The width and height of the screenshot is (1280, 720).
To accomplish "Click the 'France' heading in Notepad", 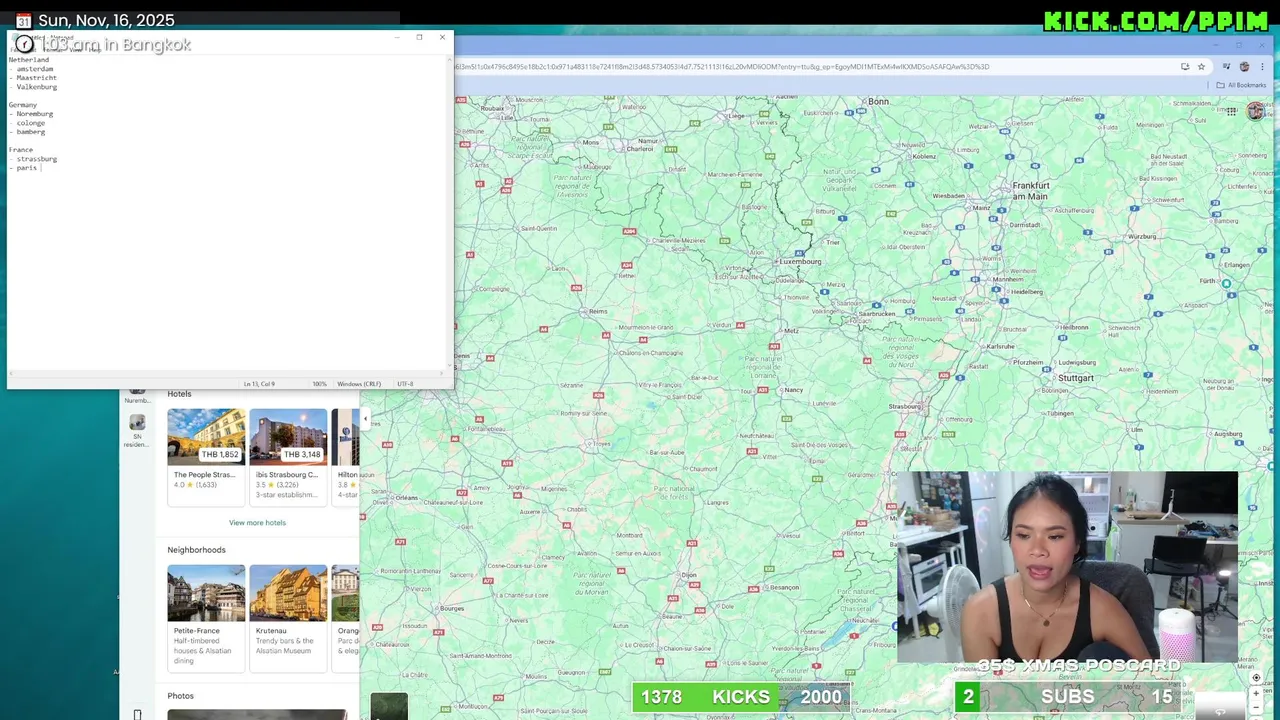I will (x=21, y=150).
